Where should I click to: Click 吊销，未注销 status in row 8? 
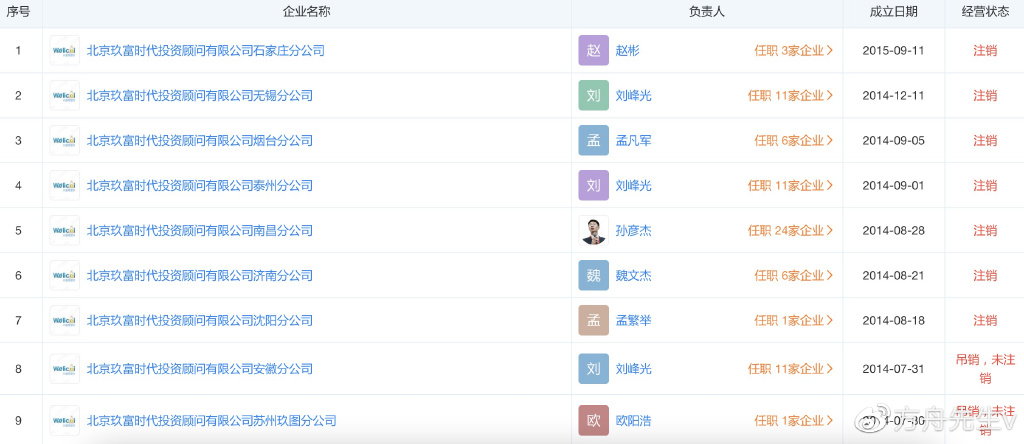click(985, 369)
